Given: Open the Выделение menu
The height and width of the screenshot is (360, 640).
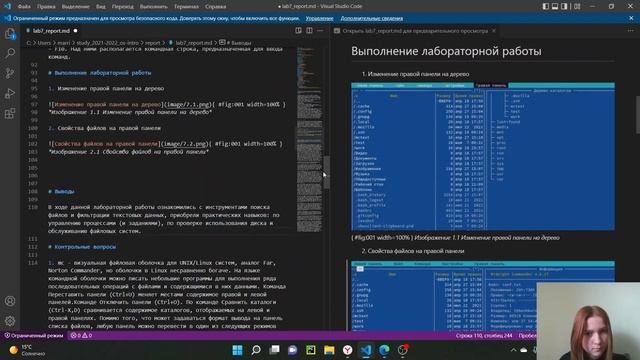Looking at the screenshot, I should click(x=76, y=7).
